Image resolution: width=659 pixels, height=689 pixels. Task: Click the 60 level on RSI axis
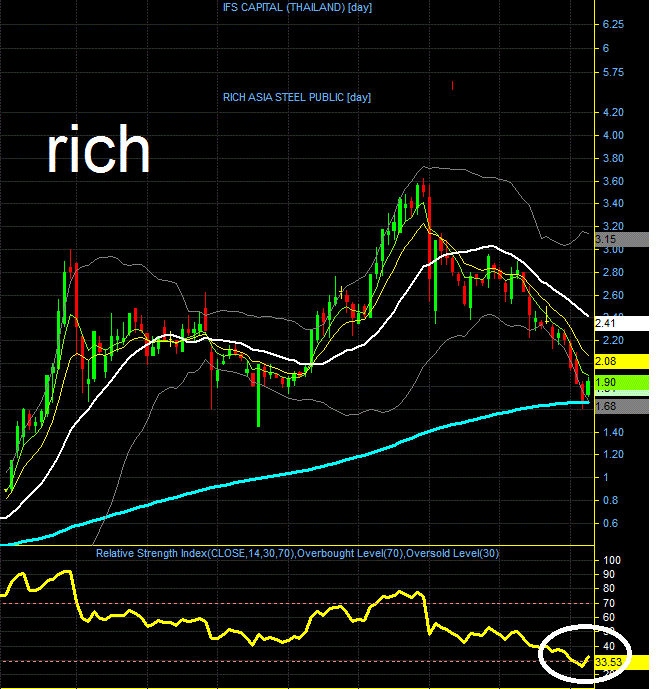point(608,617)
